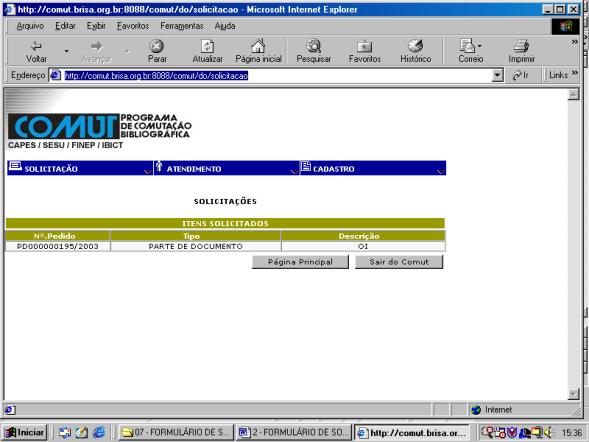Open the Arquivo menu
Screen dimensions: 589x442
pos(30,26)
